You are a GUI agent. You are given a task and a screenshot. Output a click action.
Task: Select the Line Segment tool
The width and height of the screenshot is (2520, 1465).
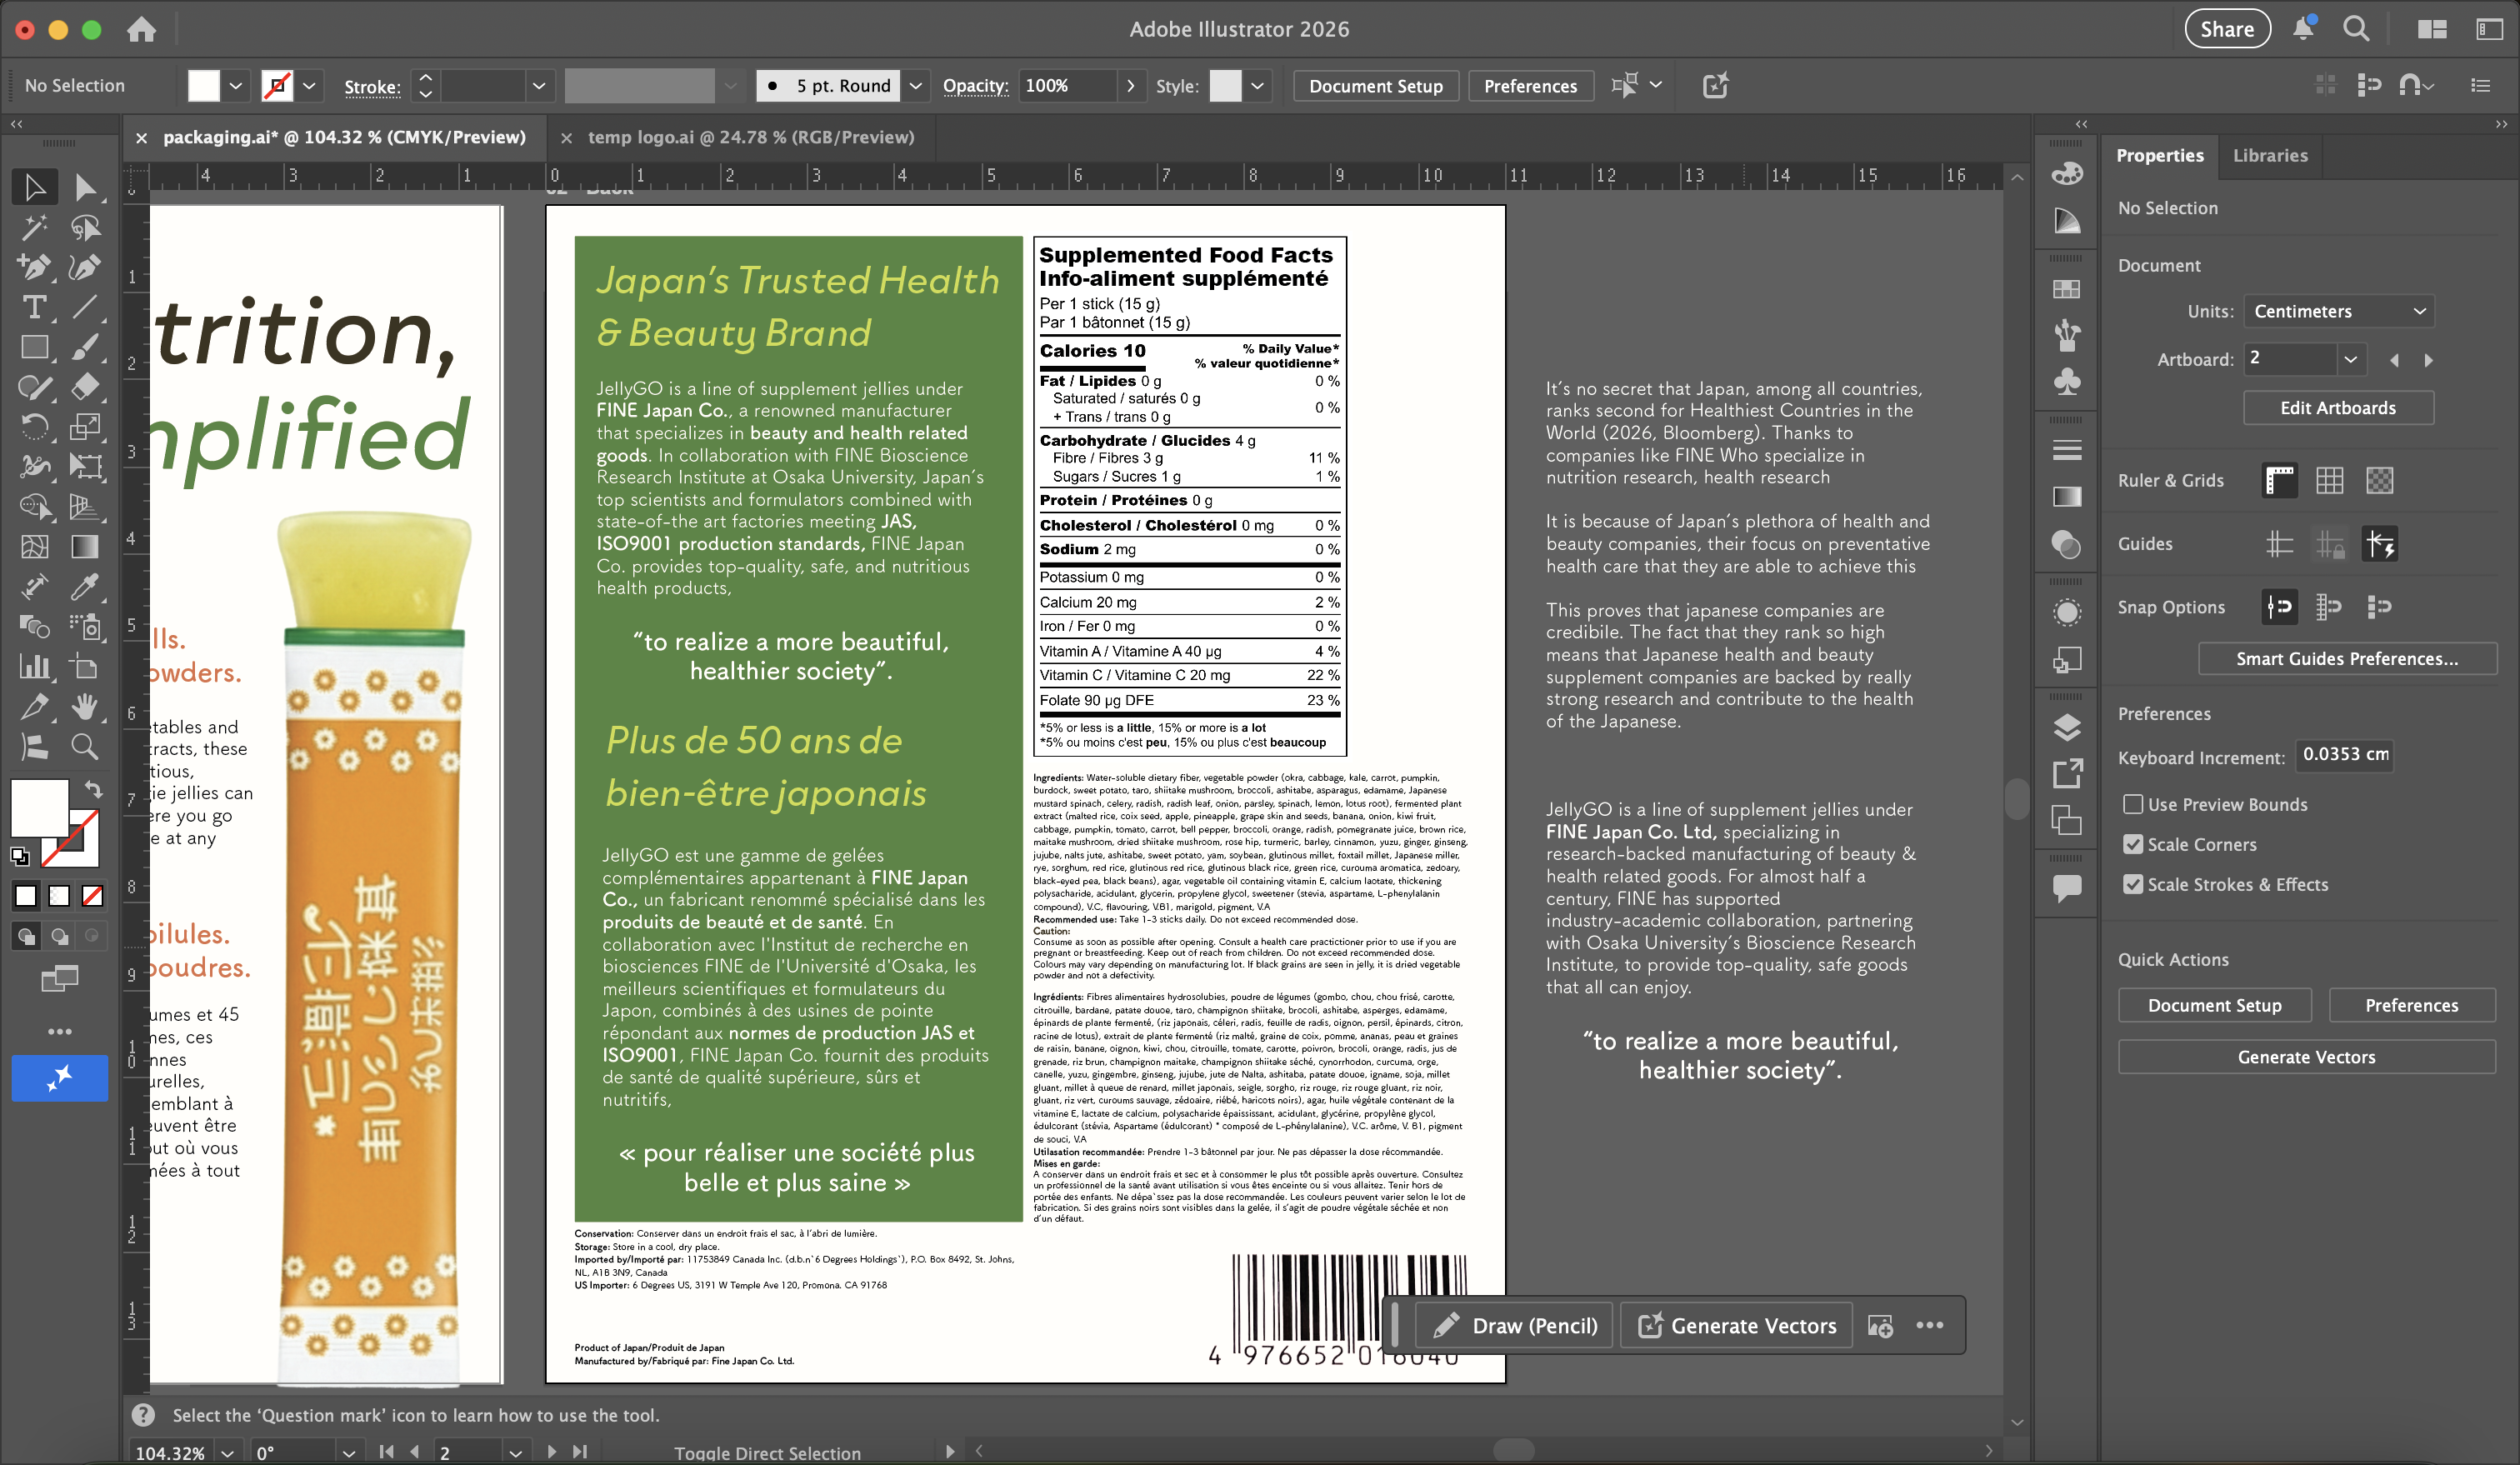(x=85, y=307)
